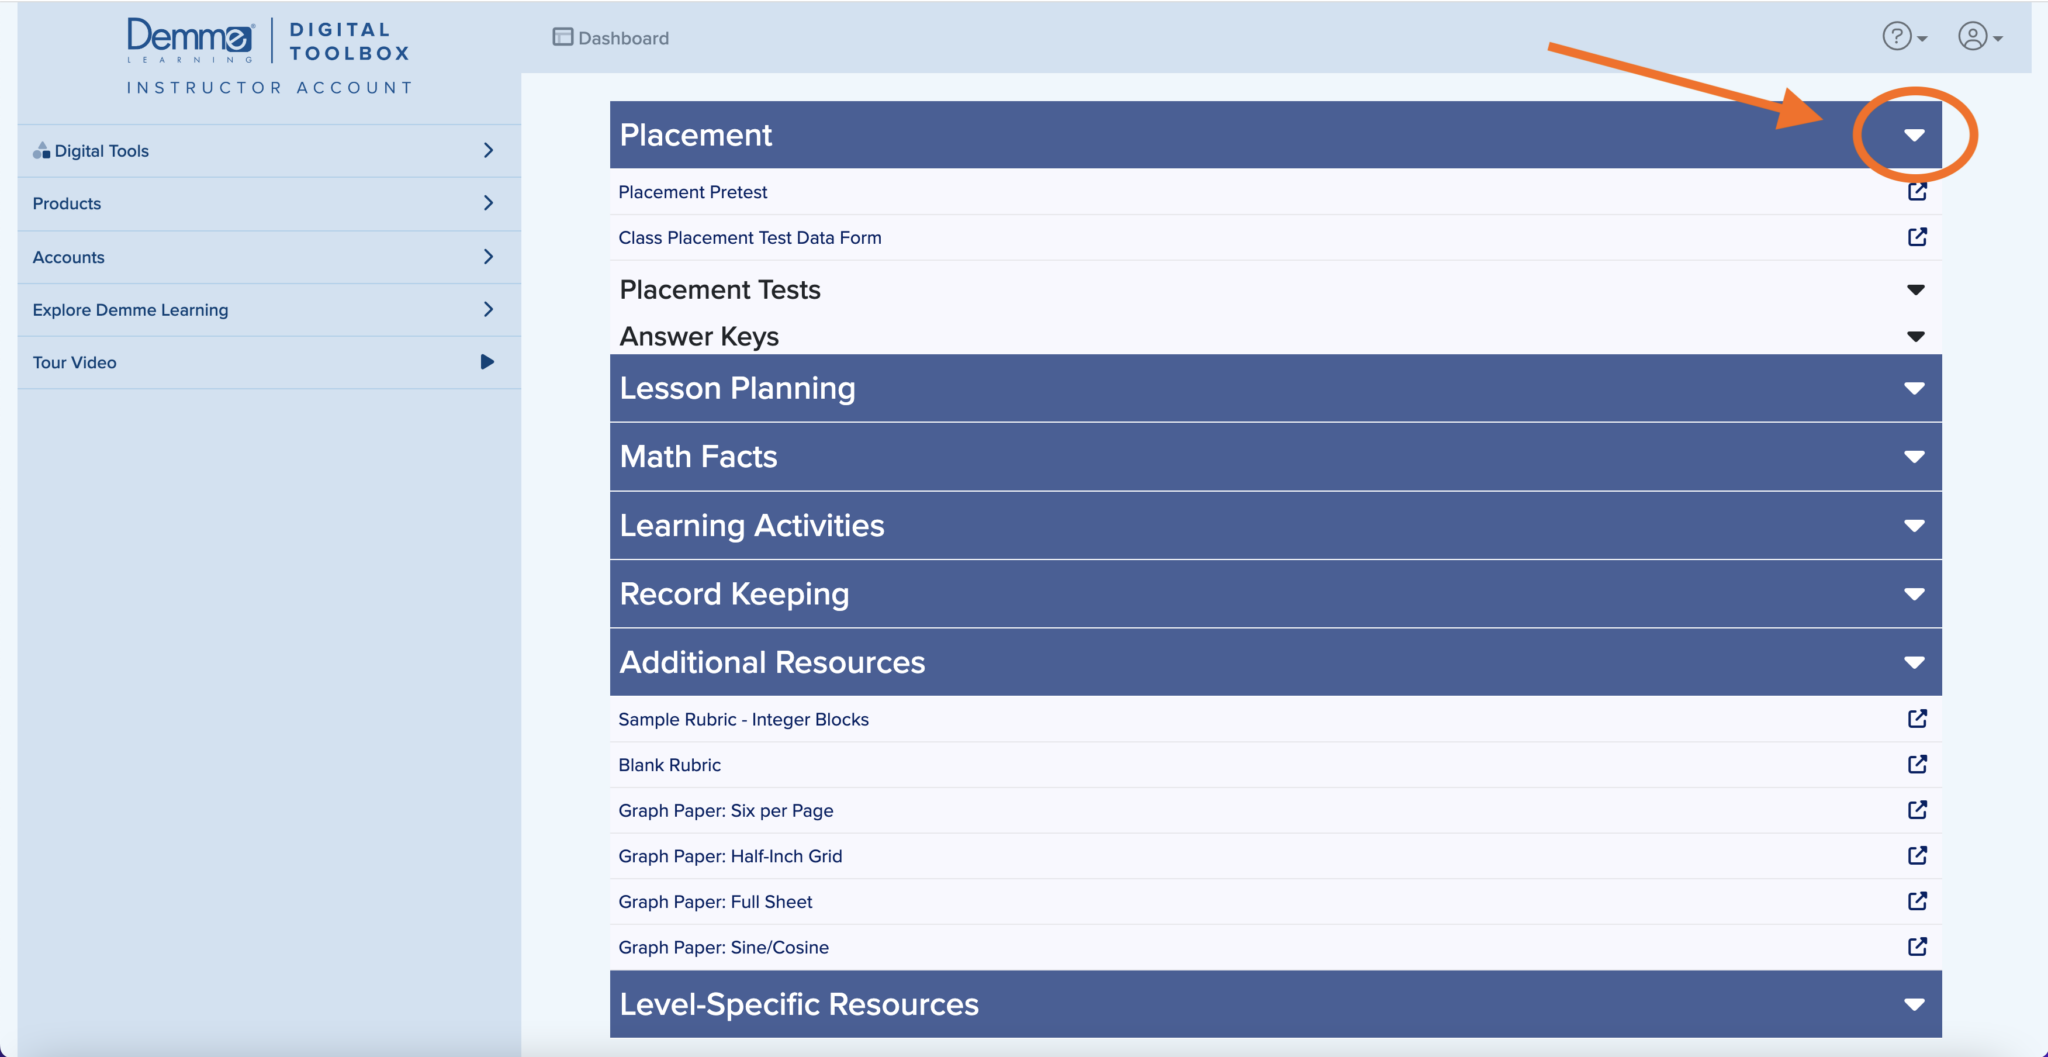Viewport: 2048px width, 1057px height.
Task: Open the Accounts sidebar menu
Action: pyautogui.click(x=67, y=256)
